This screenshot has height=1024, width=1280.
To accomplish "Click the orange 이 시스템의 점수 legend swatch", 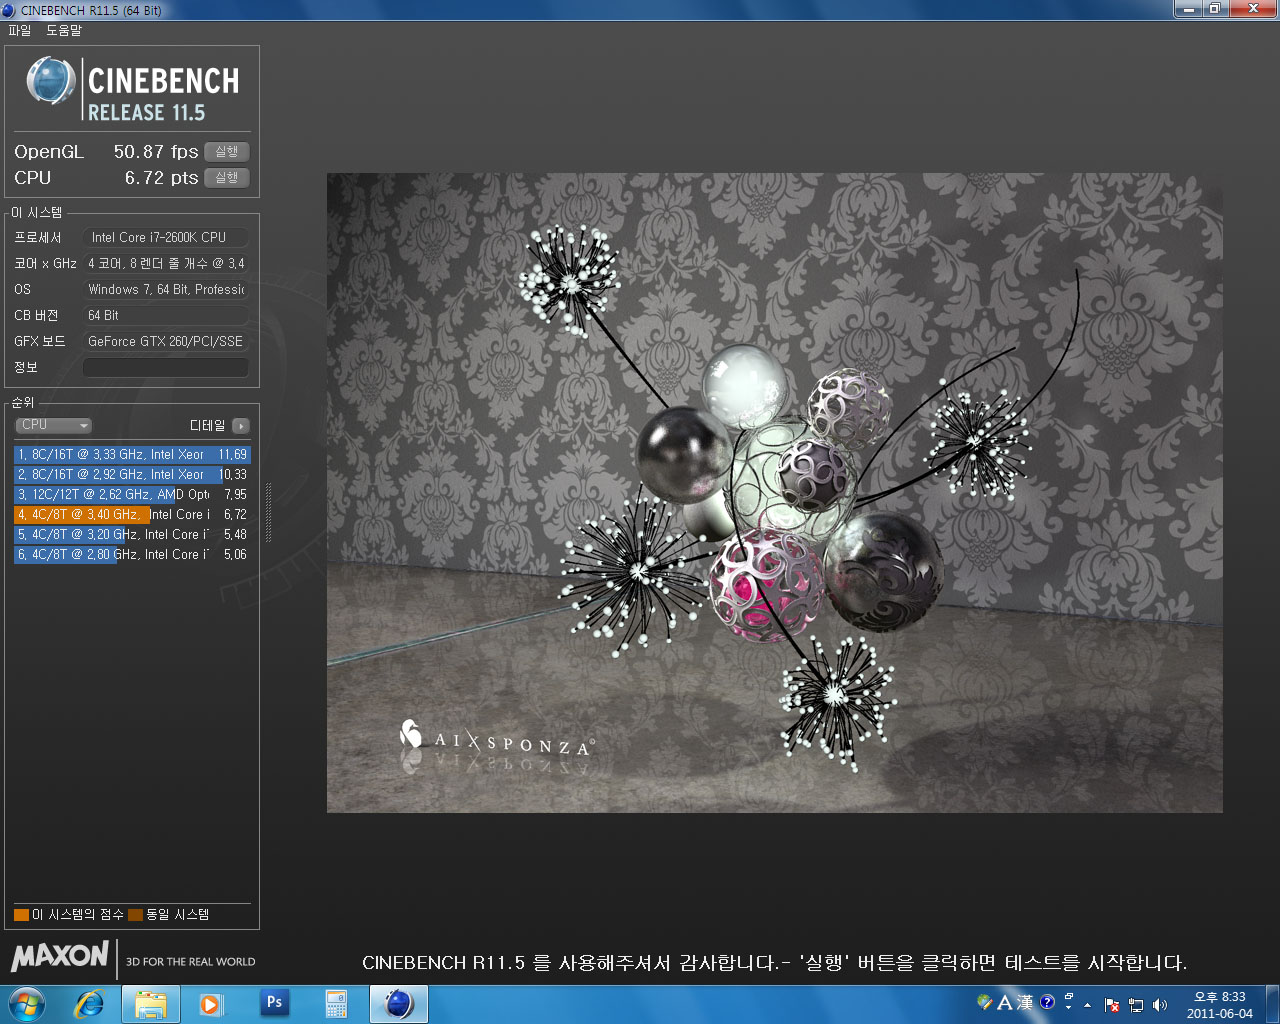I will coord(21,914).
